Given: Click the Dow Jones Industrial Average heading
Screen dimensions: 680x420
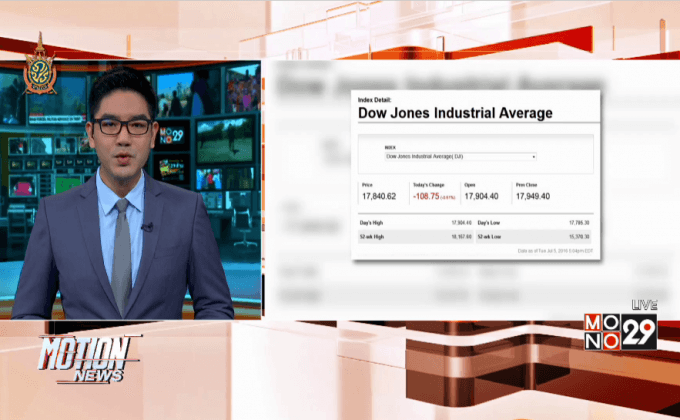Looking at the screenshot, I should (x=455, y=114).
